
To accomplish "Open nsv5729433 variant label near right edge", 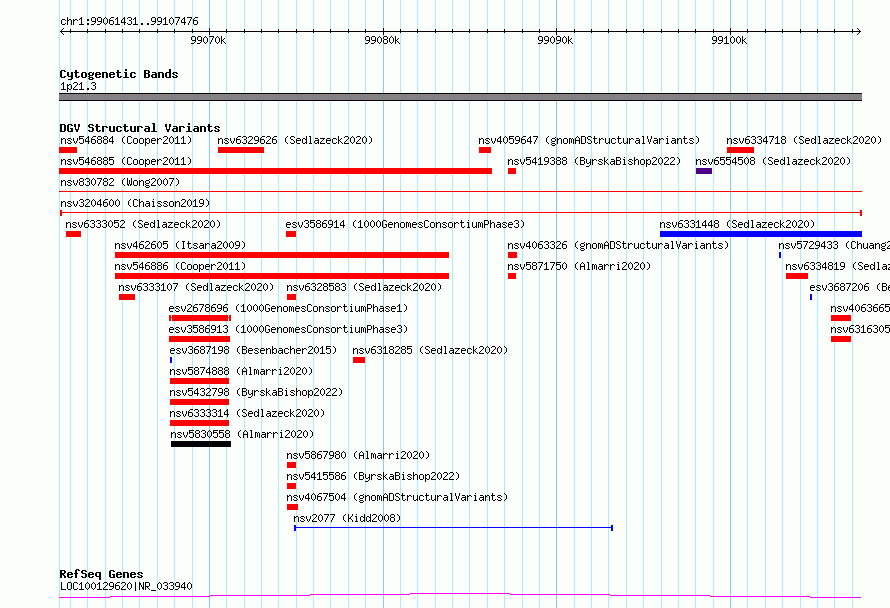I will pyautogui.click(x=834, y=245).
